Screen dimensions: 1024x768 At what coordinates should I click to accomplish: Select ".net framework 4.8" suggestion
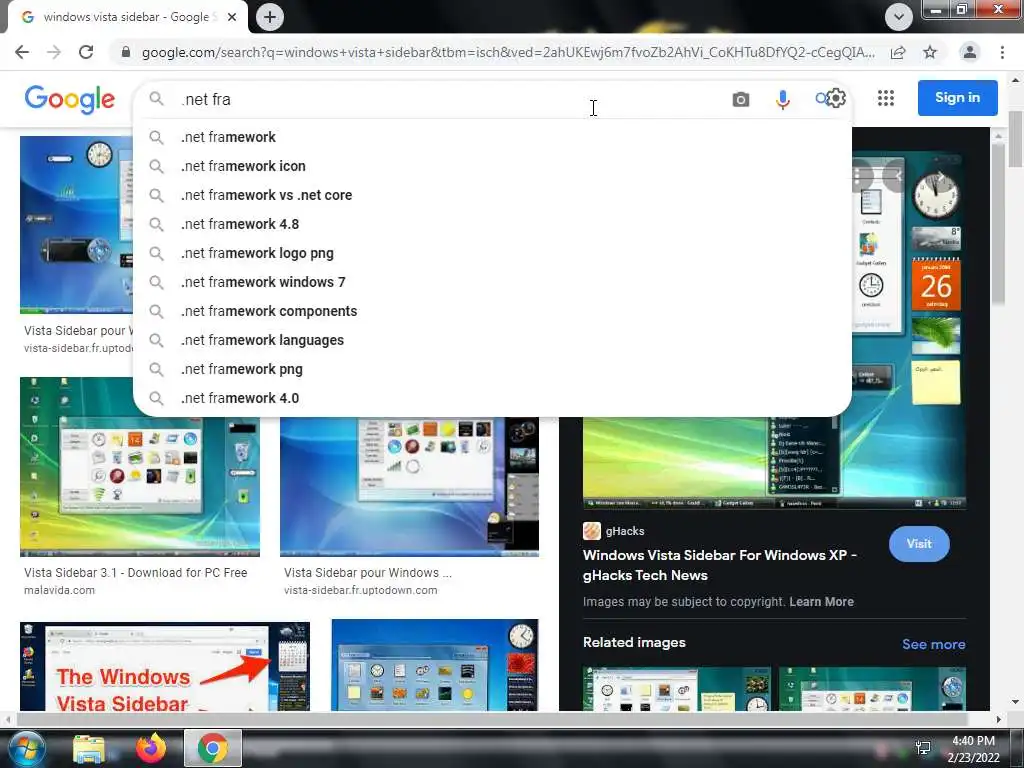[492, 224]
